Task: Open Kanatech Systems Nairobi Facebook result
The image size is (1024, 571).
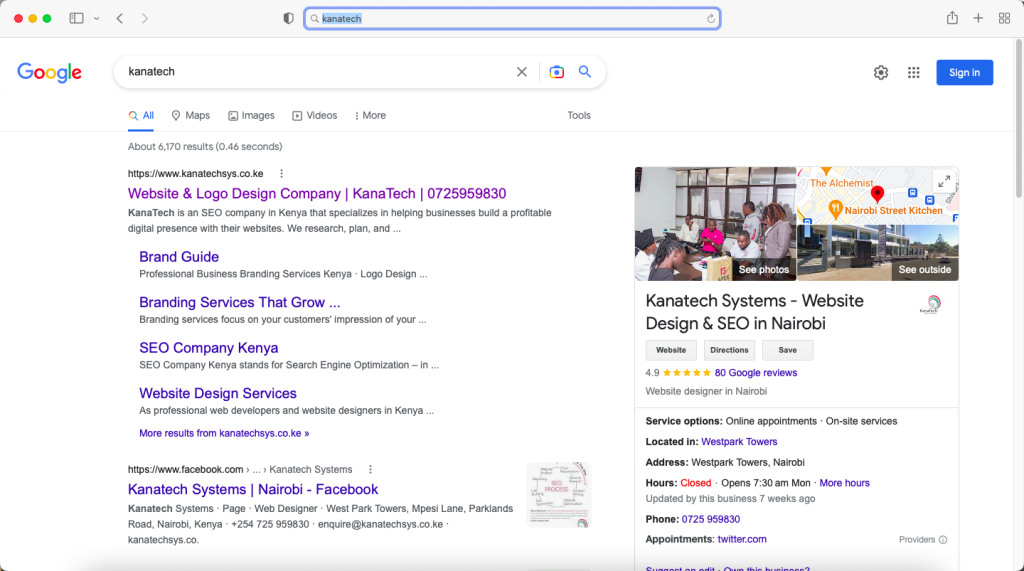Action: [253, 489]
